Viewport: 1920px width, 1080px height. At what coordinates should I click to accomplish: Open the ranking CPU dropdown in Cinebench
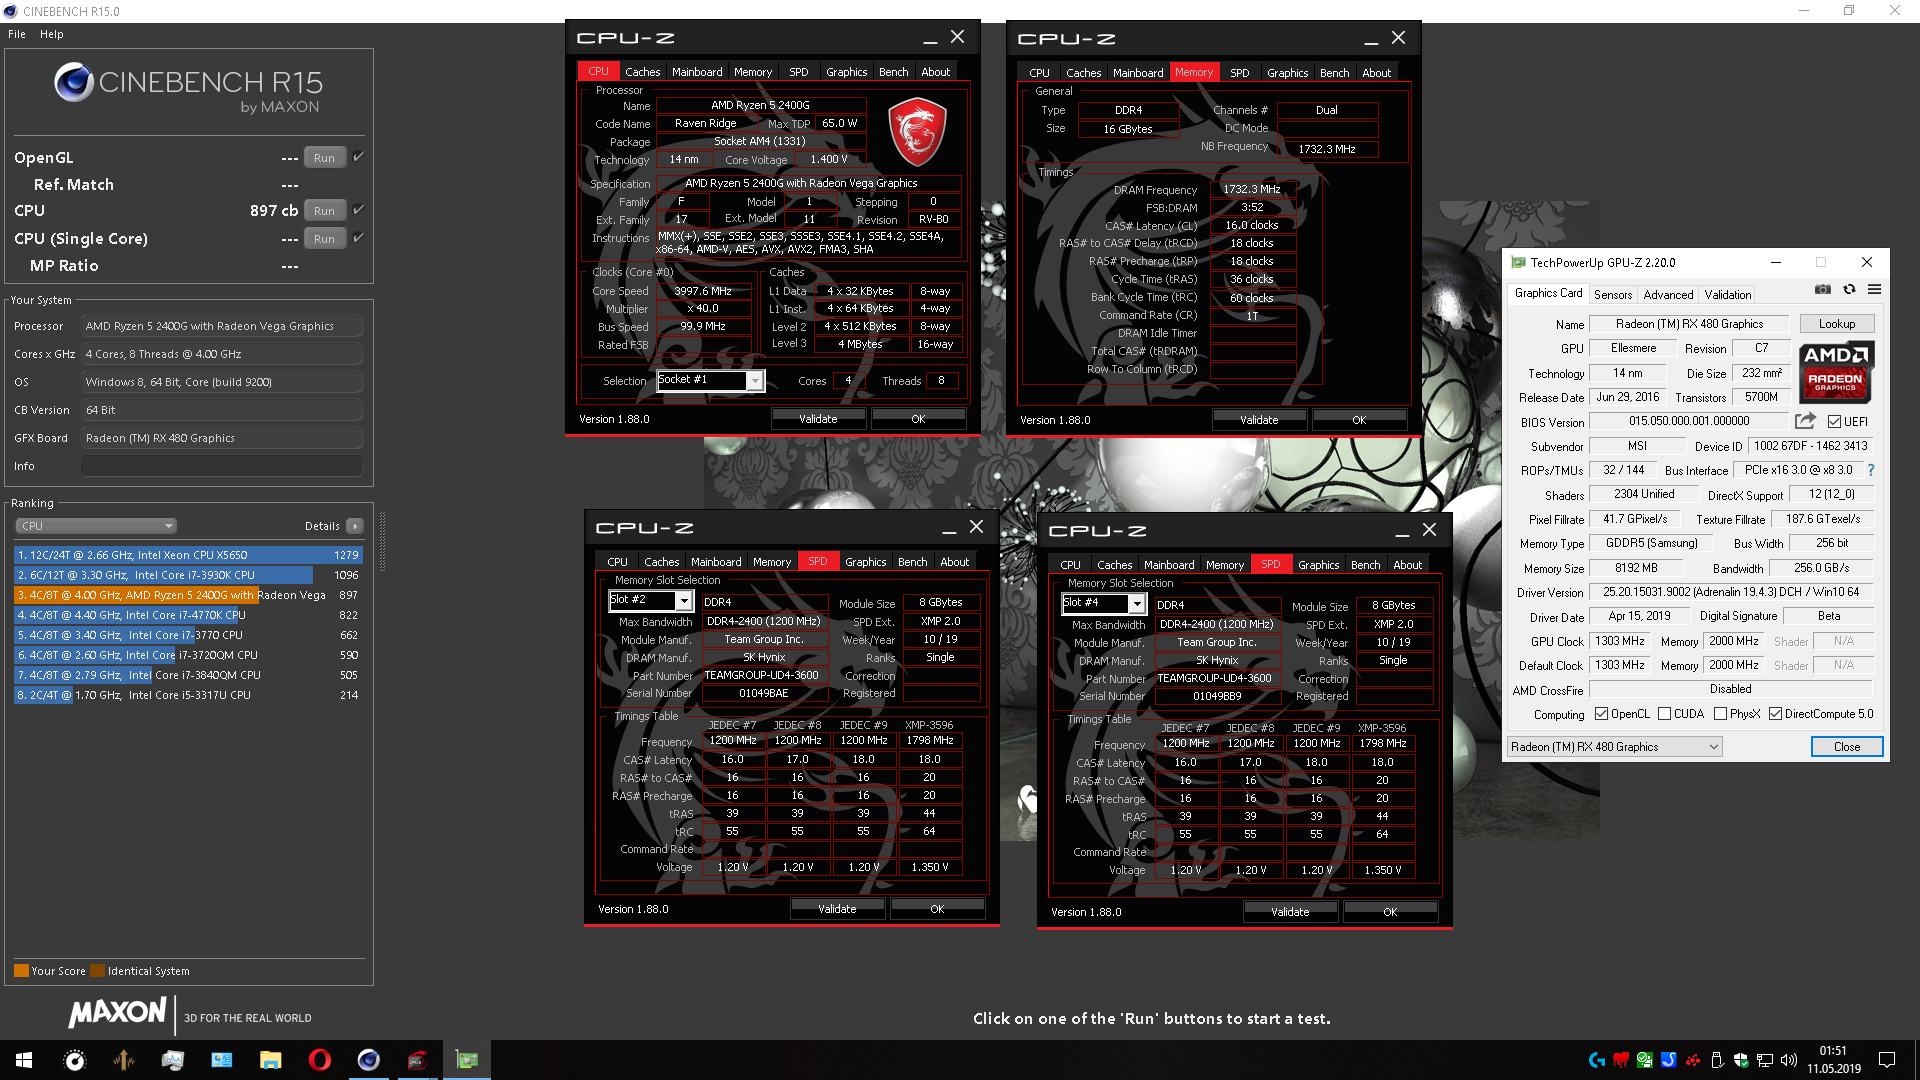coord(96,526)
